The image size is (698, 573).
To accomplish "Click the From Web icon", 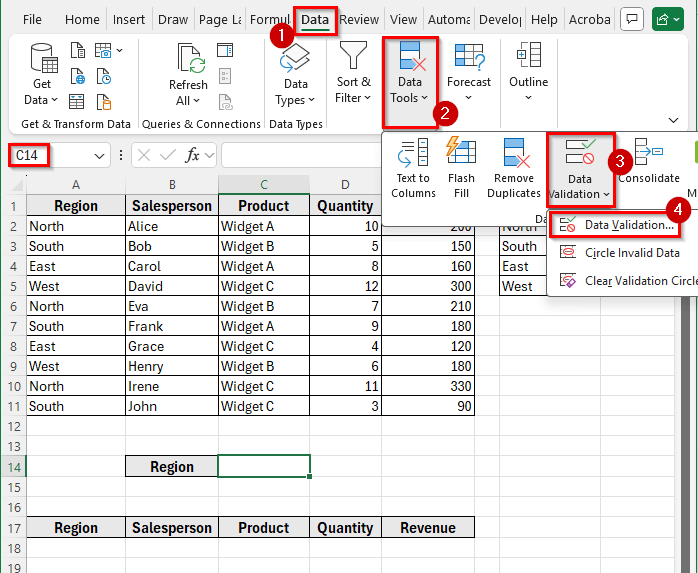I will 77,77.
